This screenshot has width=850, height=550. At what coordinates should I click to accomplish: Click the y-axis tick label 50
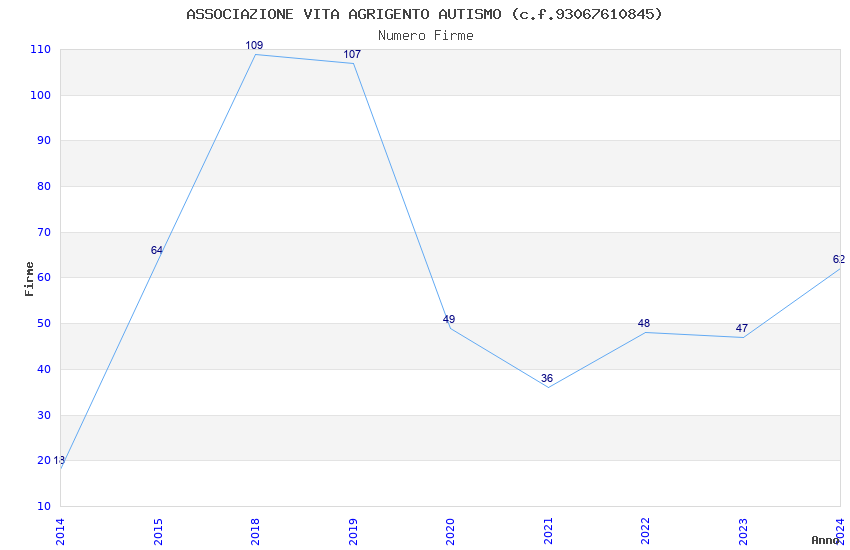click(x=44, y=323)
